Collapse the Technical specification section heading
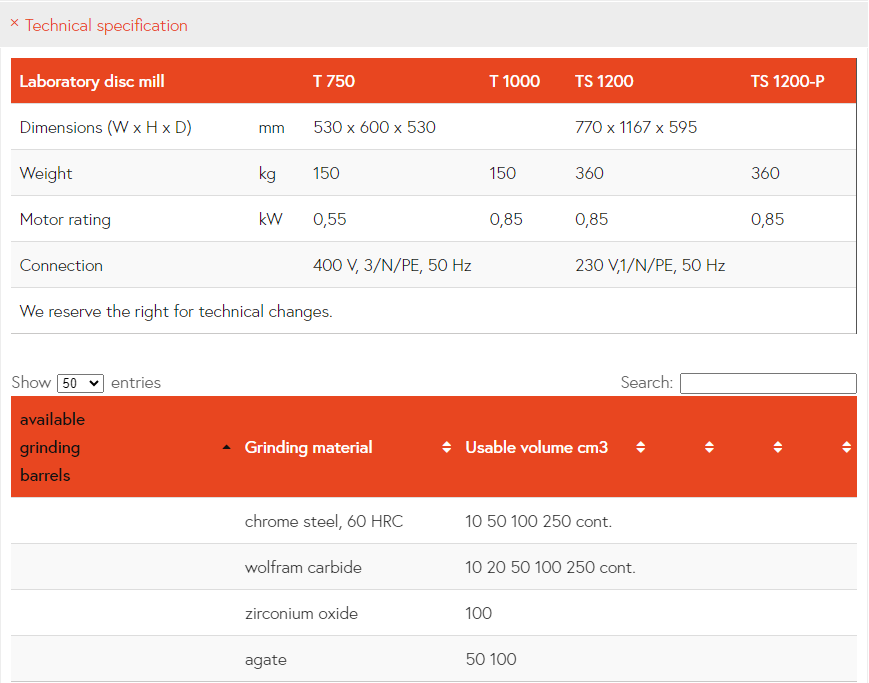Image resolution: width=869 pixels, height=683 pixels. [x=106, y=26]
